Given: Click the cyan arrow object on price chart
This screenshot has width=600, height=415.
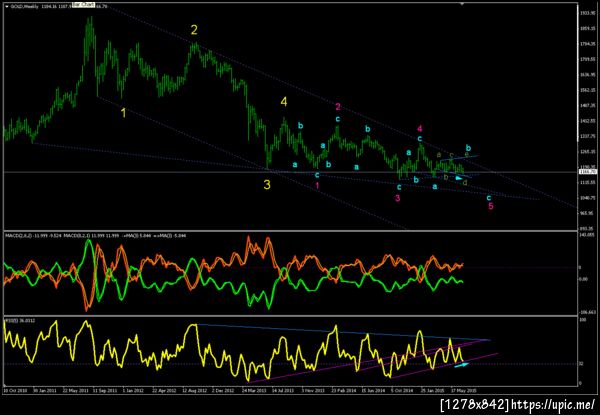Looking at the screenshot, I should [459, 177].
